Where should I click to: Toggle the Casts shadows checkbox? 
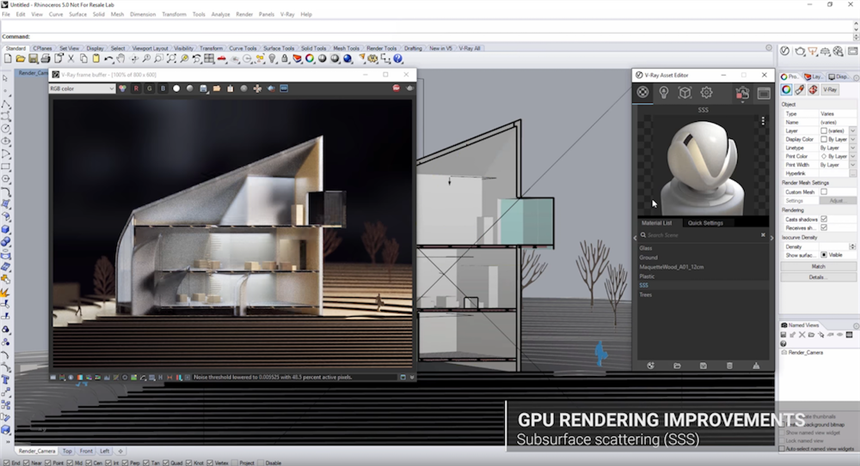tap(824, 218)
